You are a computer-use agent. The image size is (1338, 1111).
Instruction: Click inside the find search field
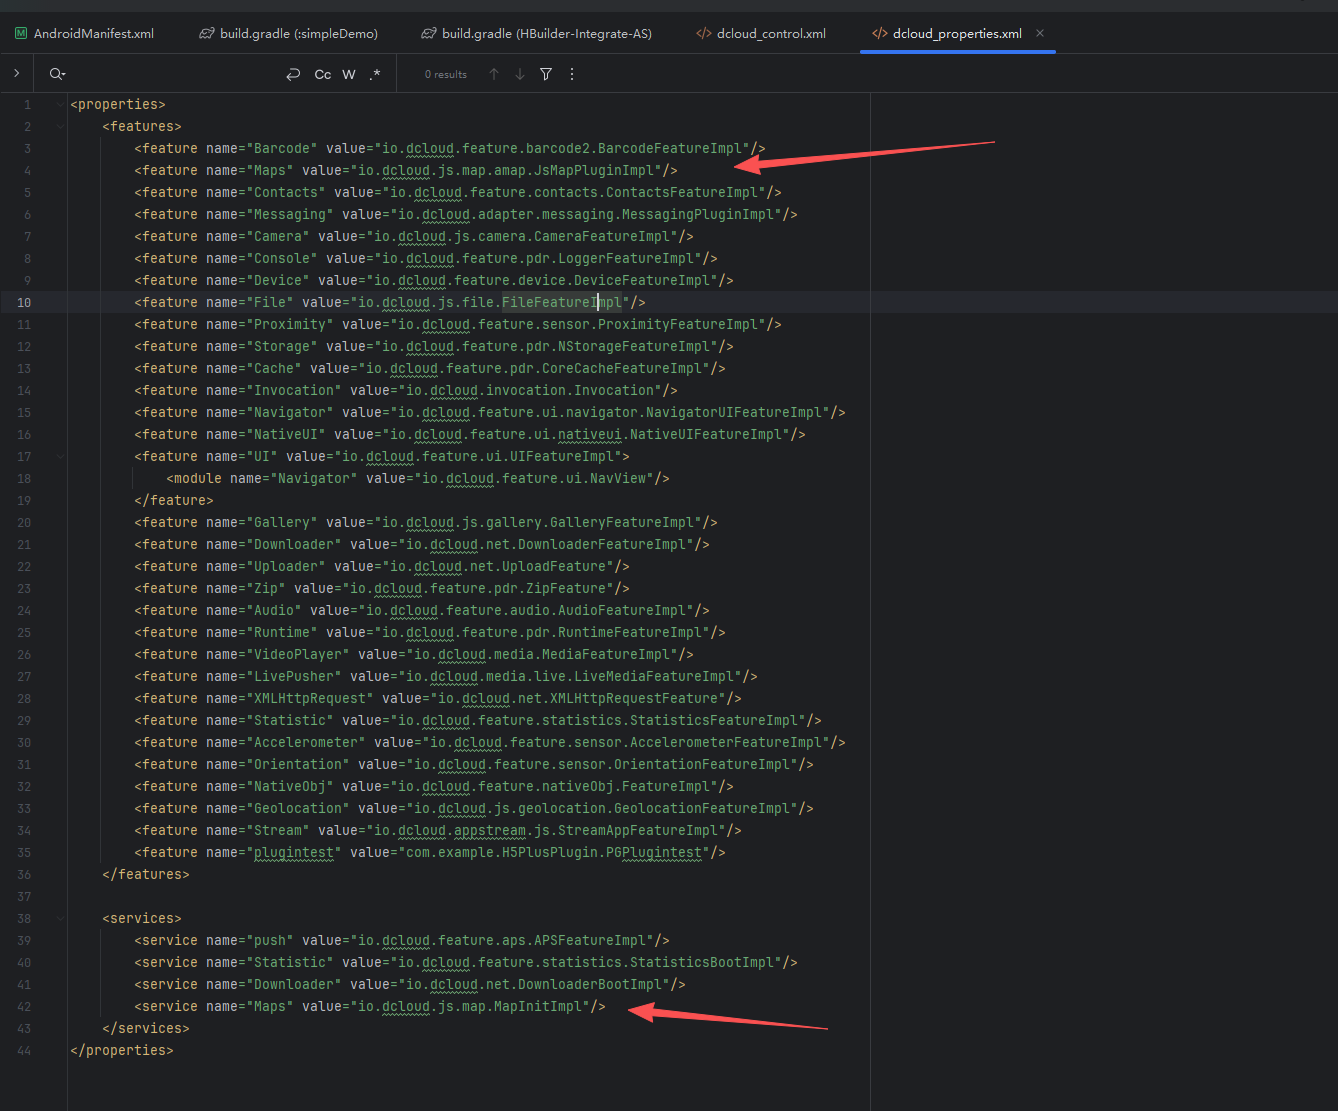(175, 74)
